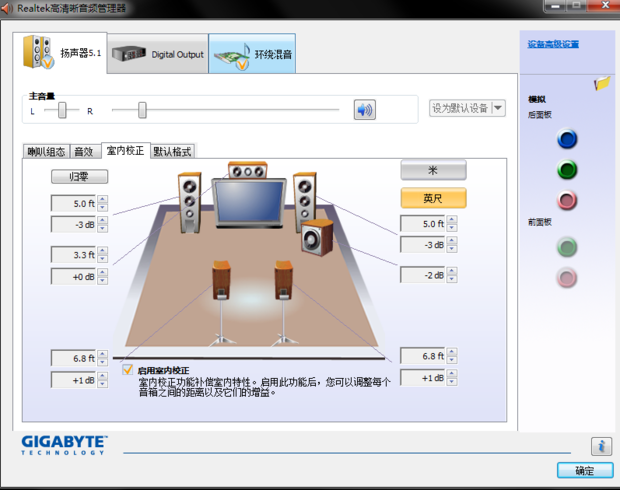Select the 室内校正 tab

point(125,150)
